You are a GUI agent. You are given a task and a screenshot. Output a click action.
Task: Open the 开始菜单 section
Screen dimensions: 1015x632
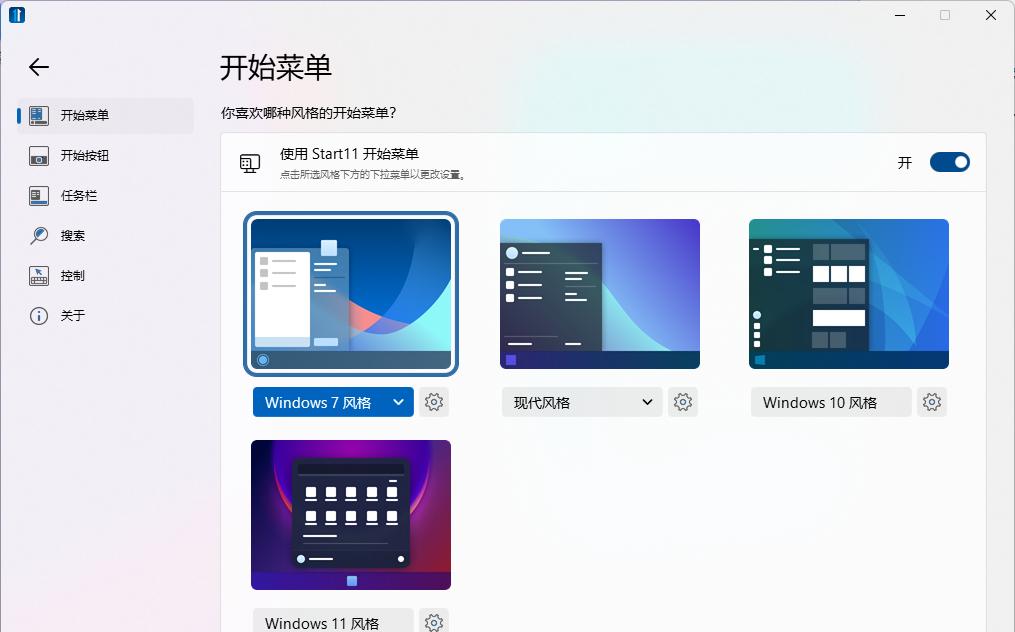point(106,115)
